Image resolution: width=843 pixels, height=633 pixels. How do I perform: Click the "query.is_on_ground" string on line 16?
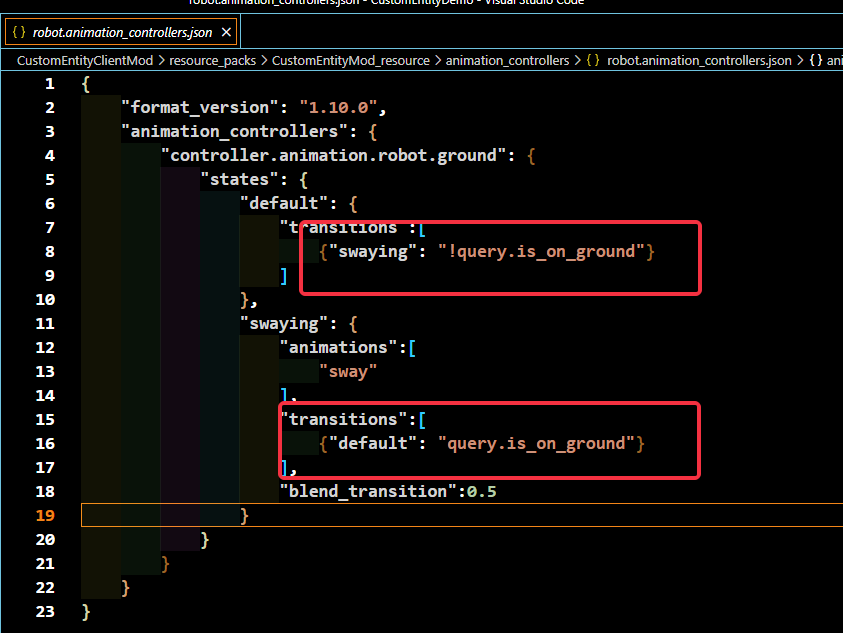tap(536, 444)
